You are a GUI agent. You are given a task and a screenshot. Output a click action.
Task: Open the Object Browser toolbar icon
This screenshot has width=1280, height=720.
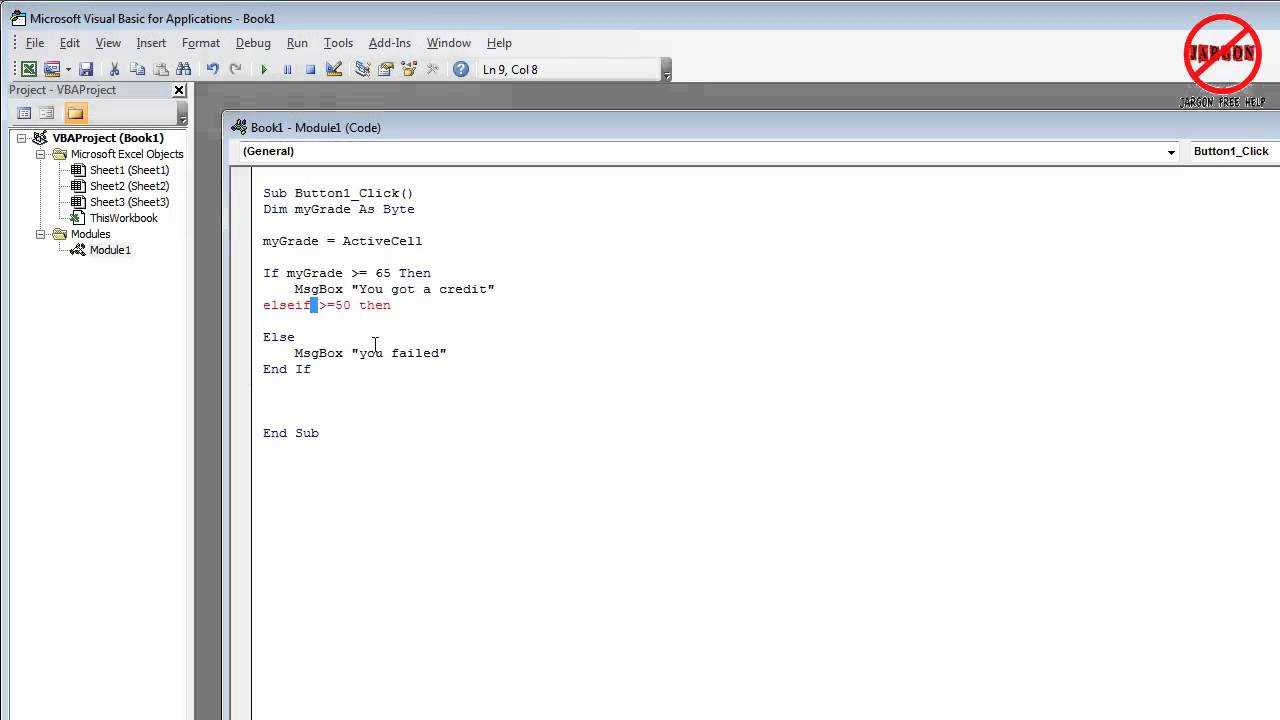click(x=409, y=69)
